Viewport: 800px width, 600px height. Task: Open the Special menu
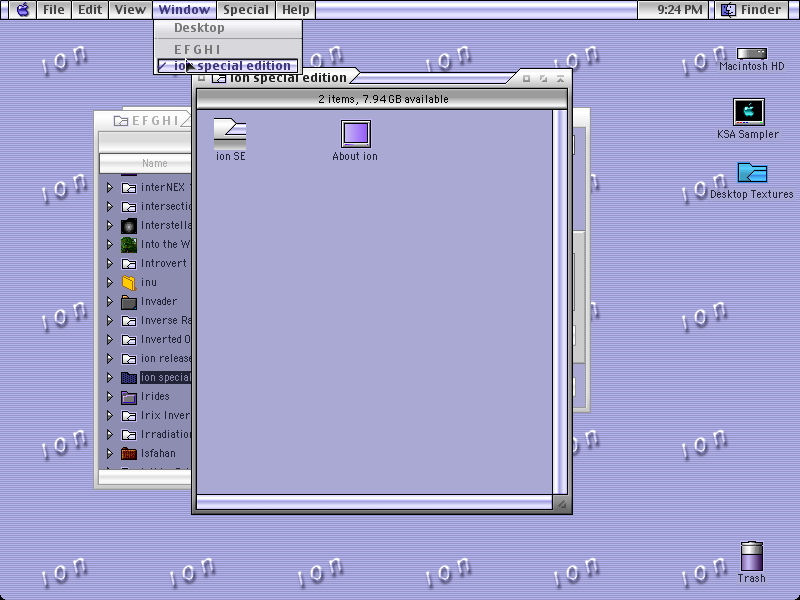(x=246, y=10)
